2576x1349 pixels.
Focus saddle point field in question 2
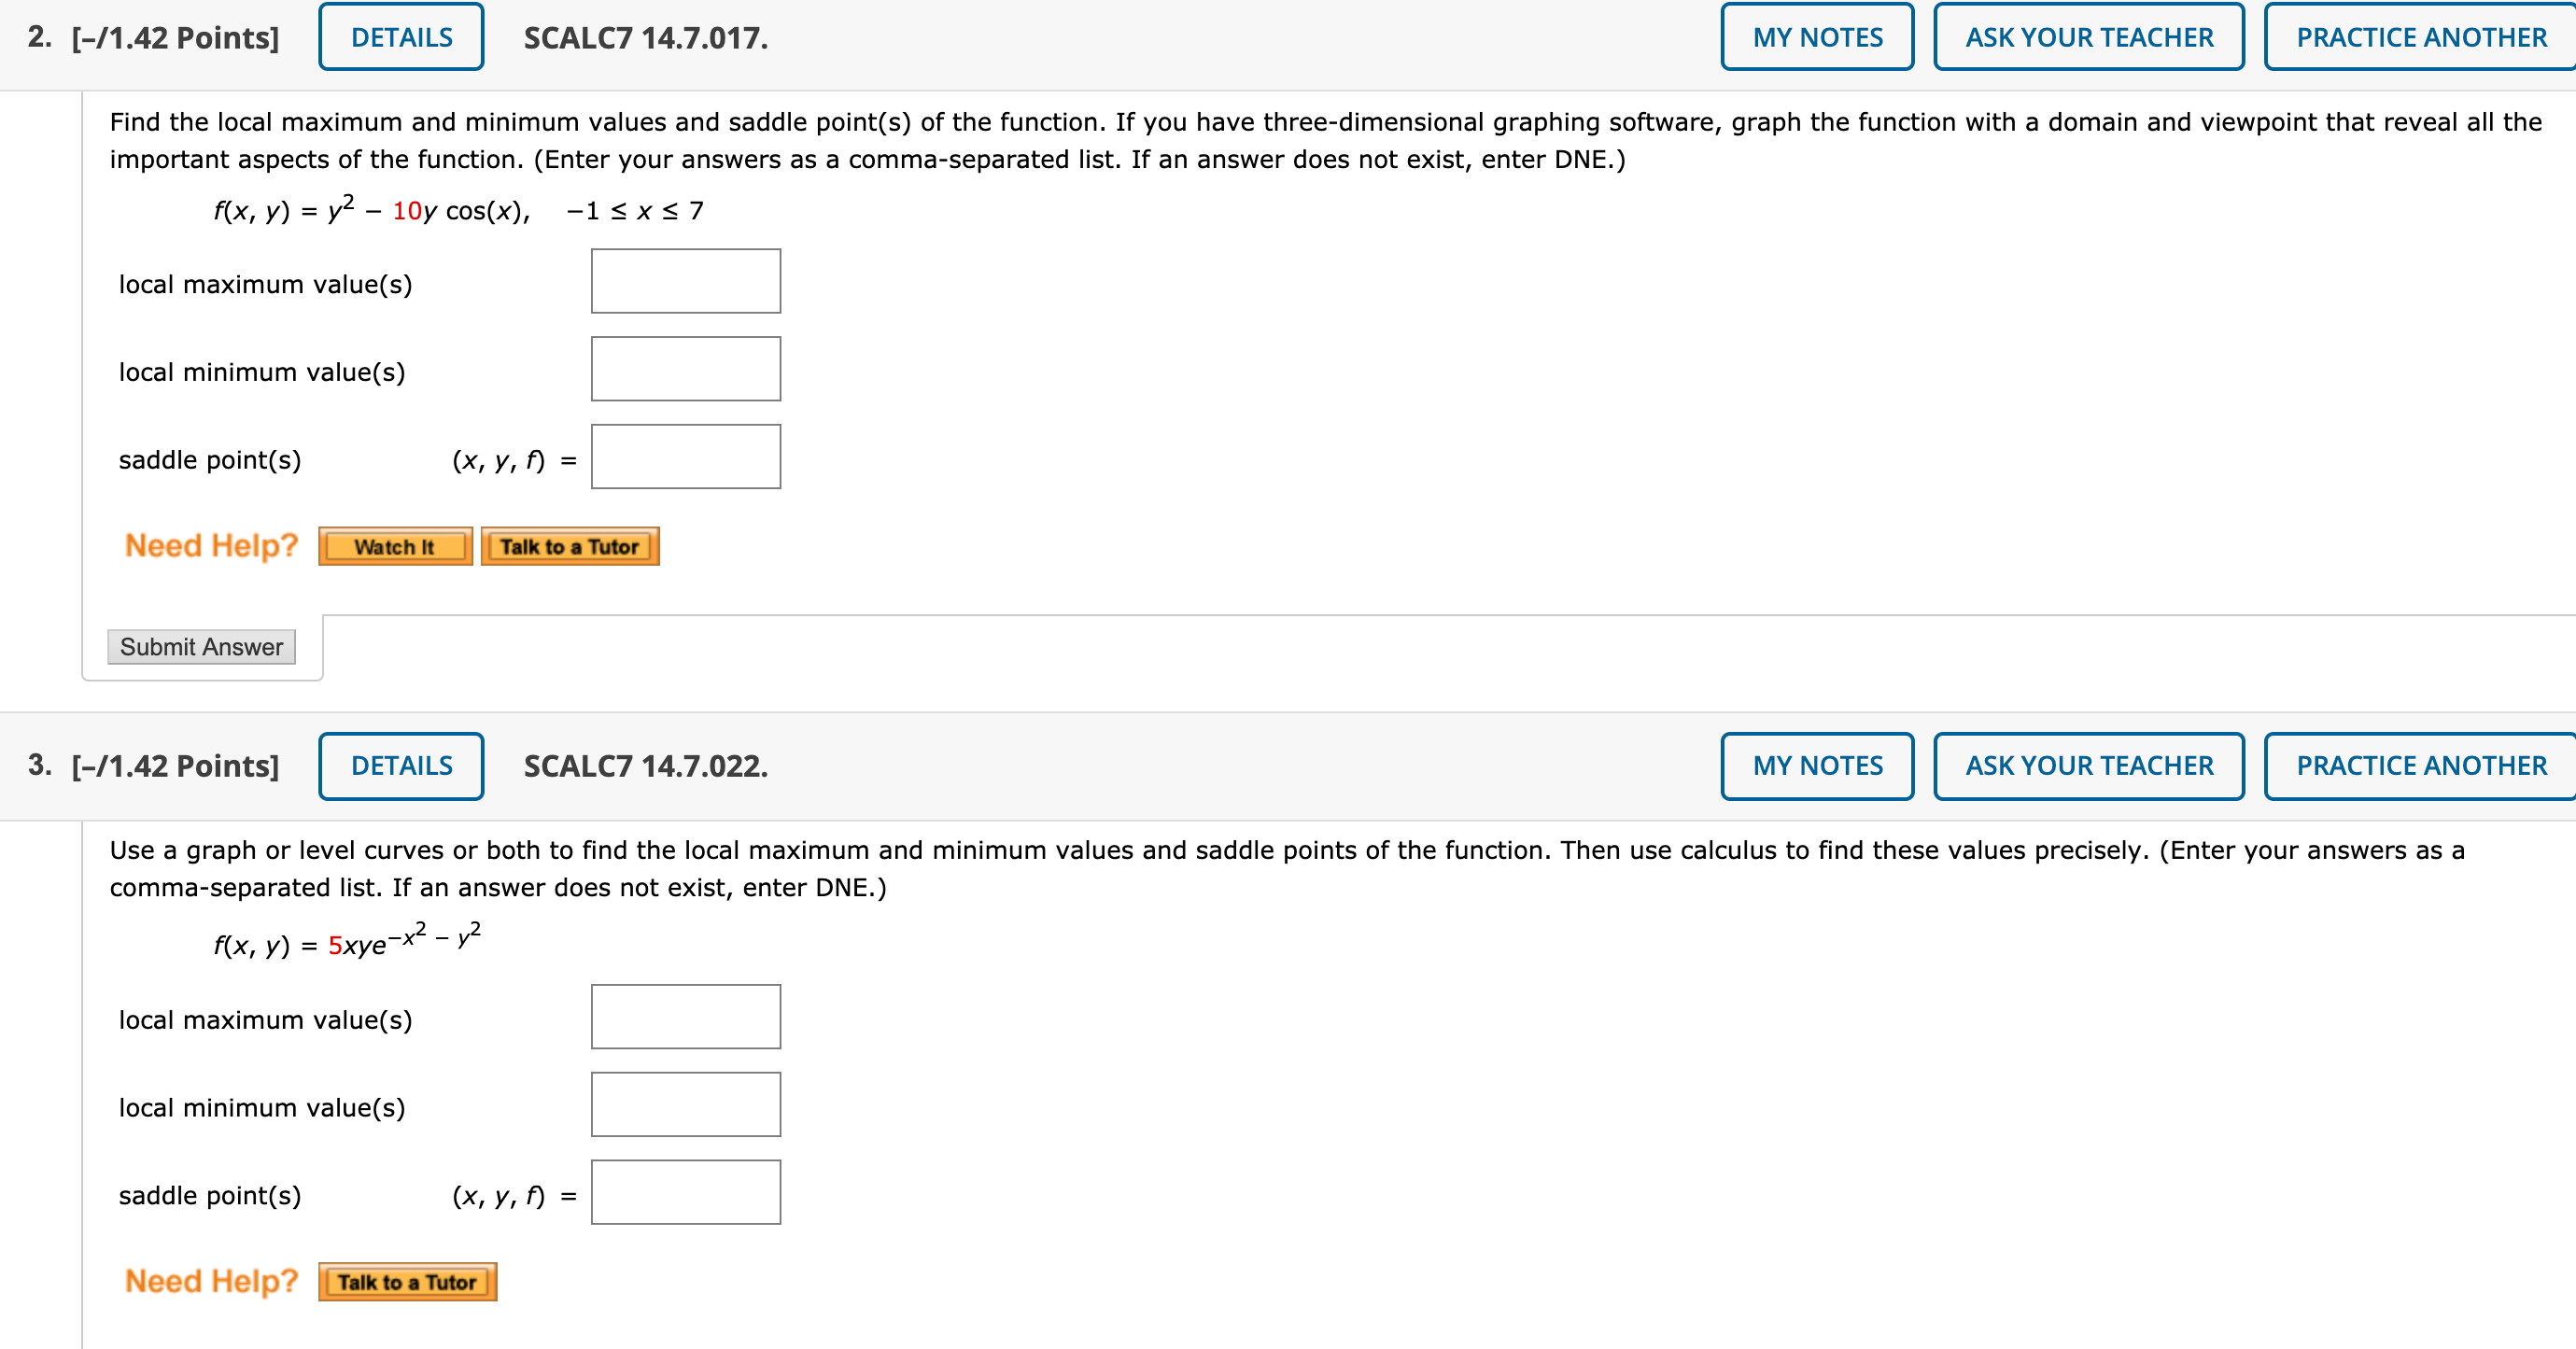(x=686, y=457)
